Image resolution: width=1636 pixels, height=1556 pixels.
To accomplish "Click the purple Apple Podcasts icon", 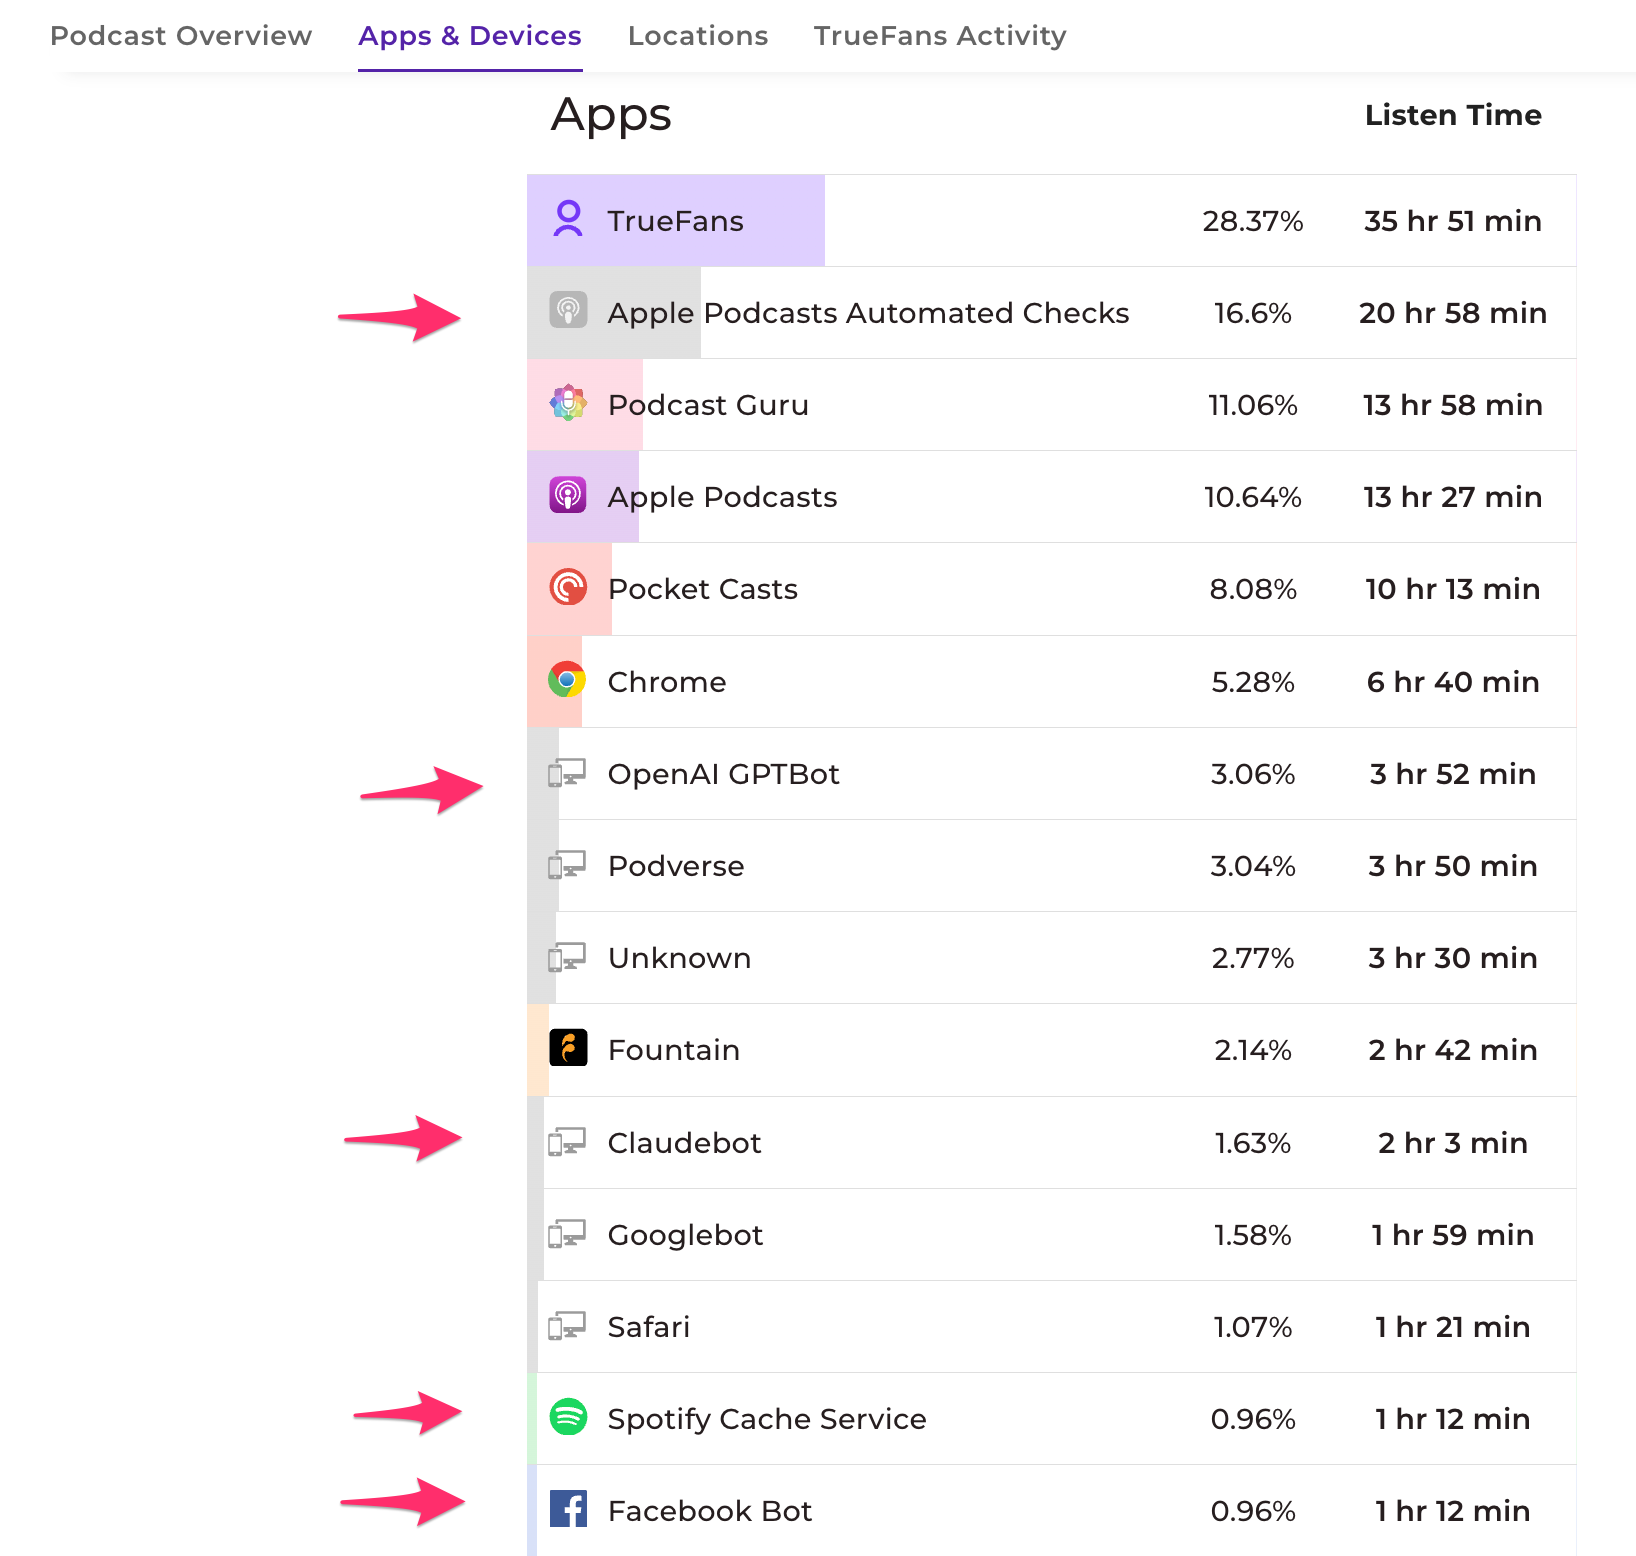I will coord(568,496).
